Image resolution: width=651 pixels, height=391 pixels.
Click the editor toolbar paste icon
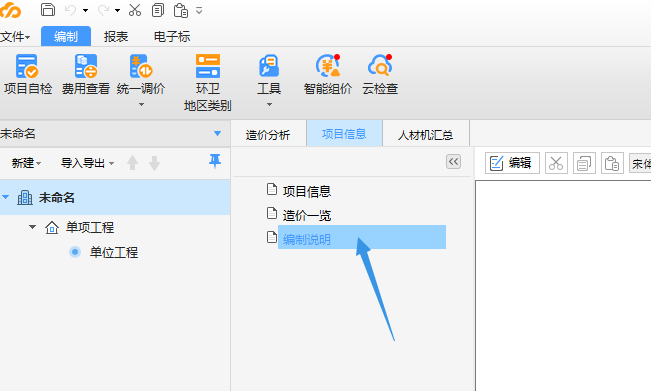tap(612, 163)
